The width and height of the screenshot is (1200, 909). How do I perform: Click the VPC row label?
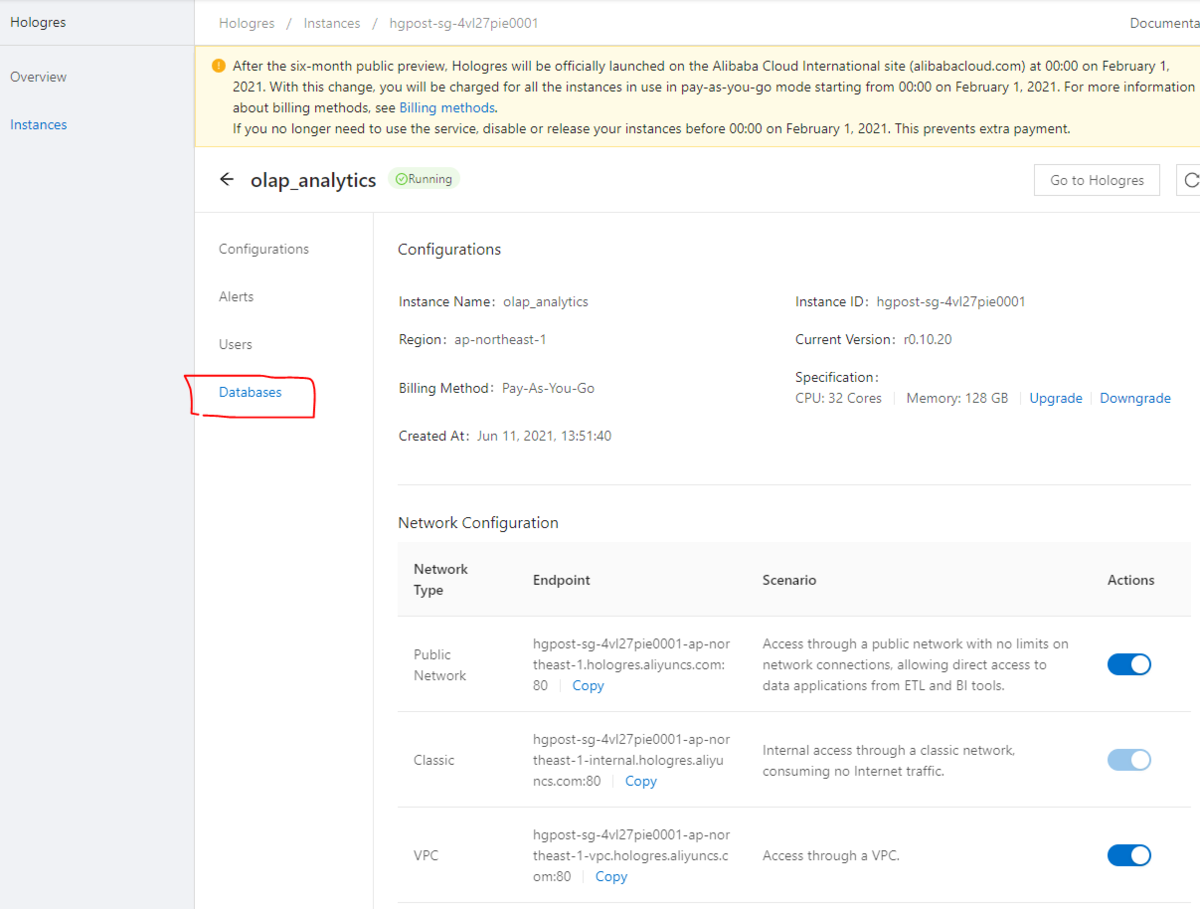click(x=426, y=856)
